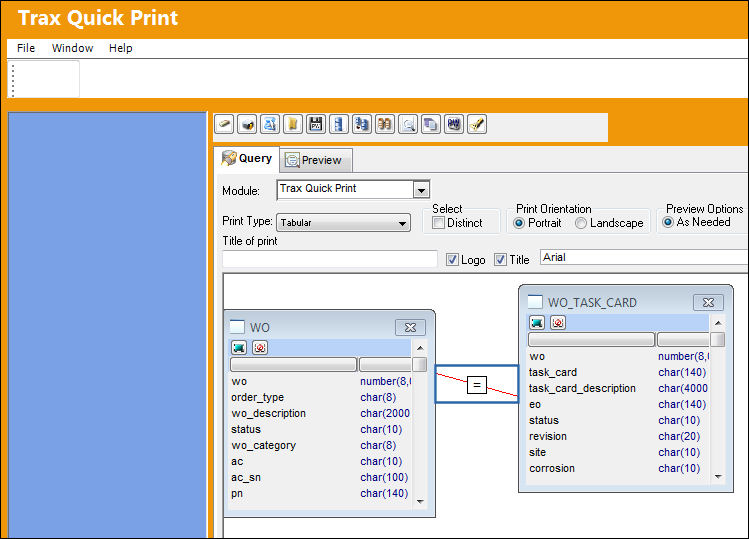This screenshot has height=539, width=749.
Task: Click the blue sort icon in toolbar
Action: [x=270, y=125]
